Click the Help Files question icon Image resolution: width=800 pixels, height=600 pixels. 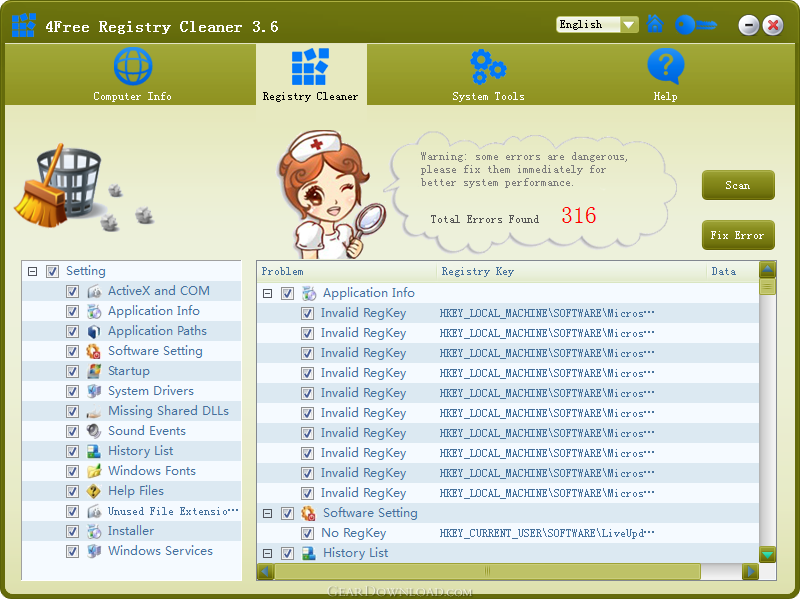94,491
